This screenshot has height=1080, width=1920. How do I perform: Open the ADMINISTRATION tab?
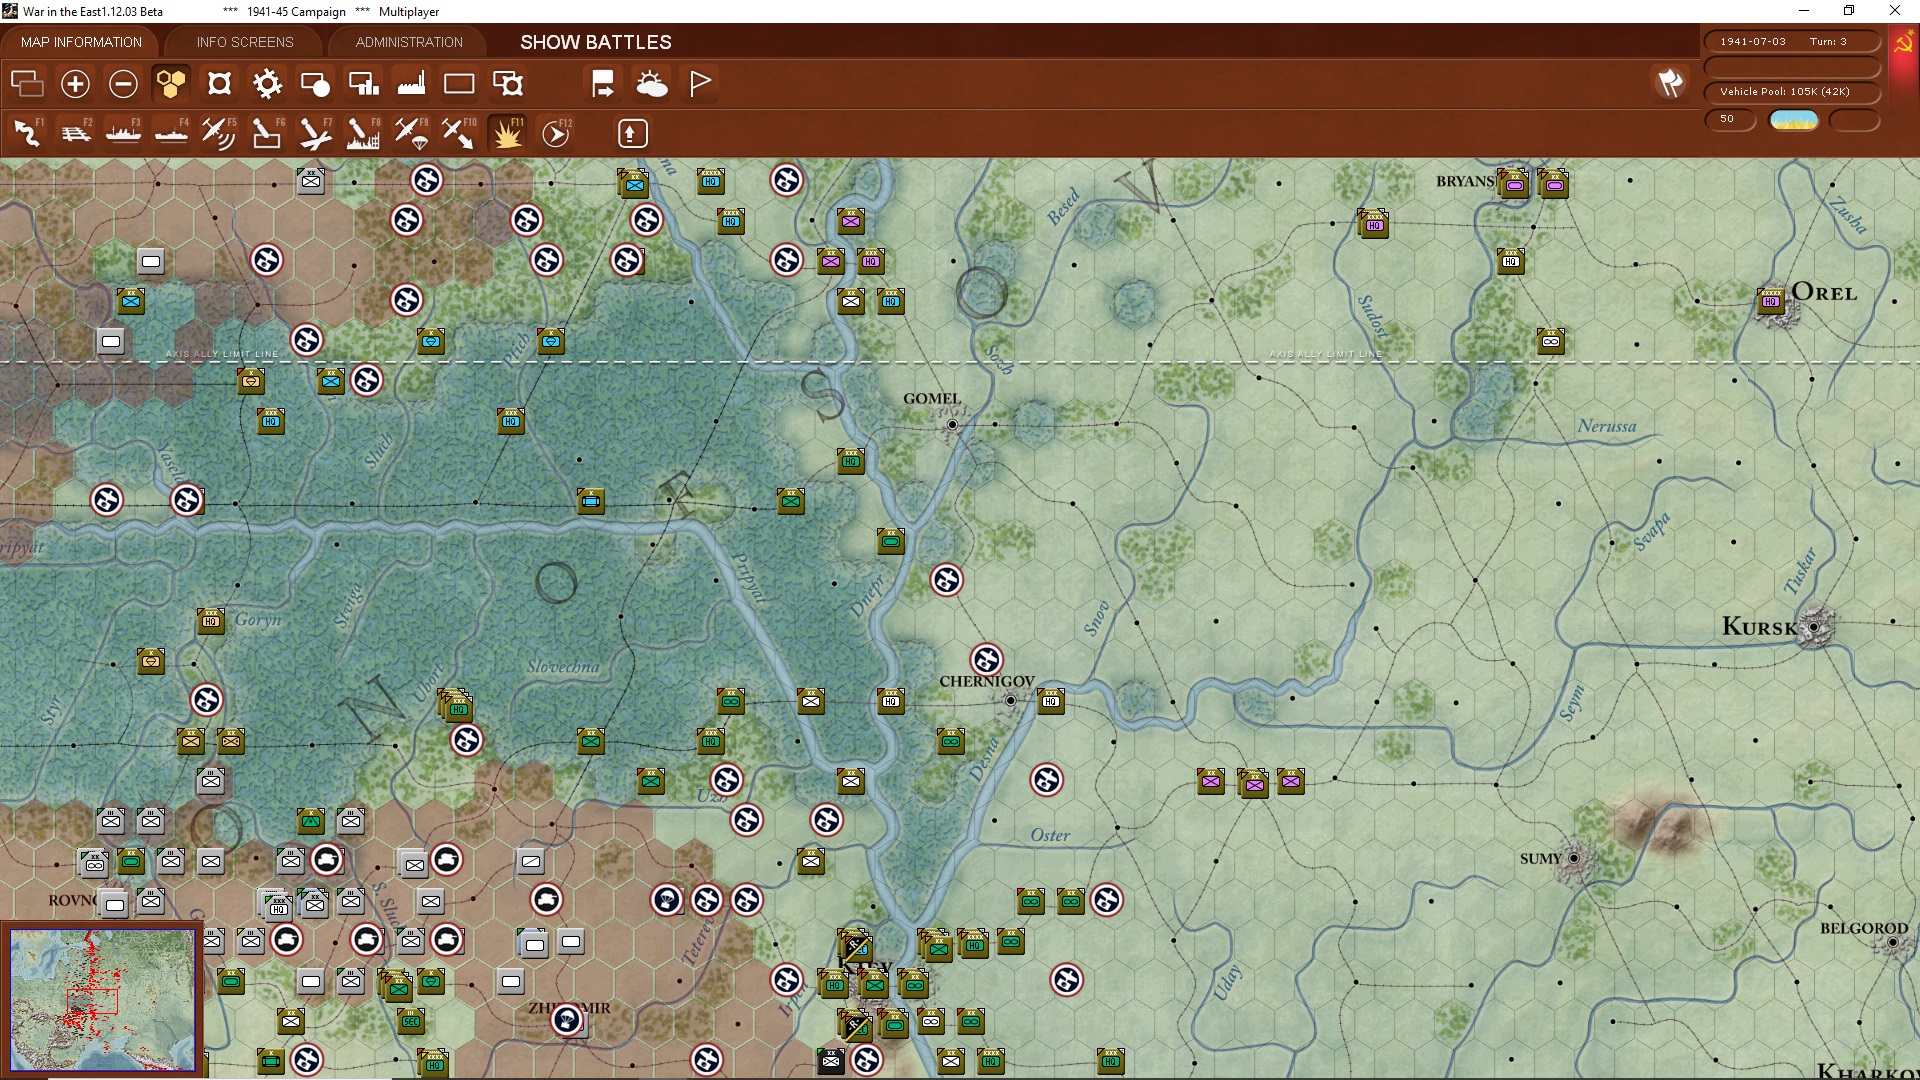409,42
